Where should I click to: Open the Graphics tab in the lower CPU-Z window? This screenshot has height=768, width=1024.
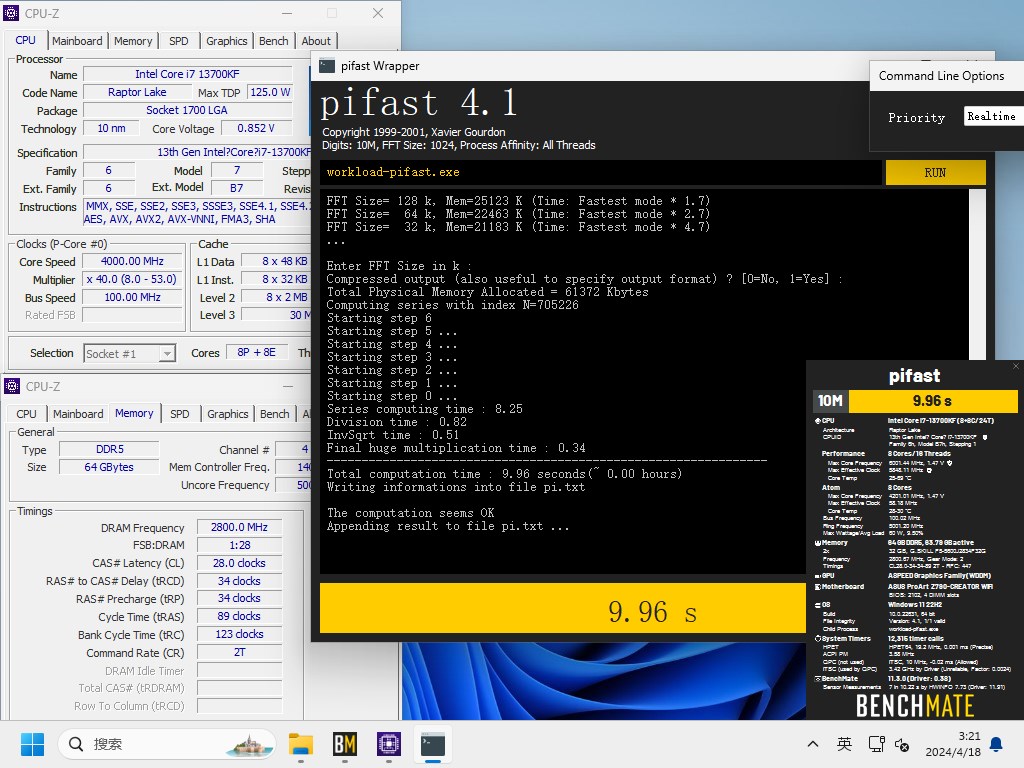[228, 414]
